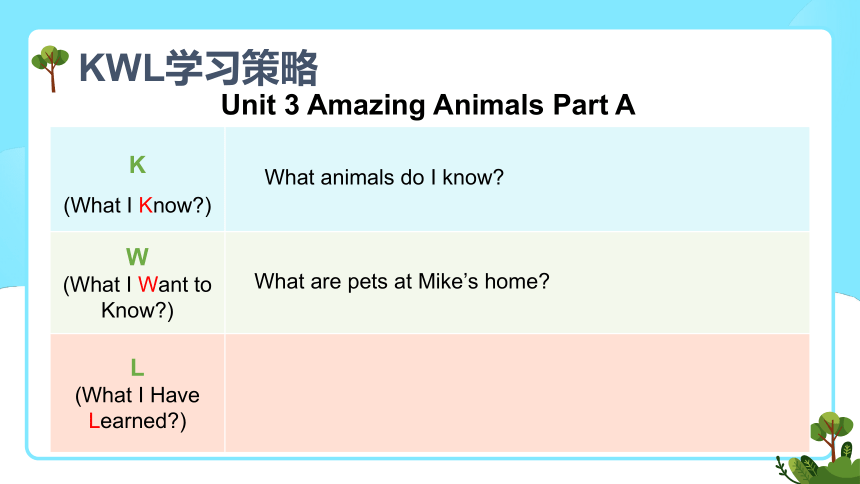
Task: Click the red K in Know
Action: click(x=145, y=205)
